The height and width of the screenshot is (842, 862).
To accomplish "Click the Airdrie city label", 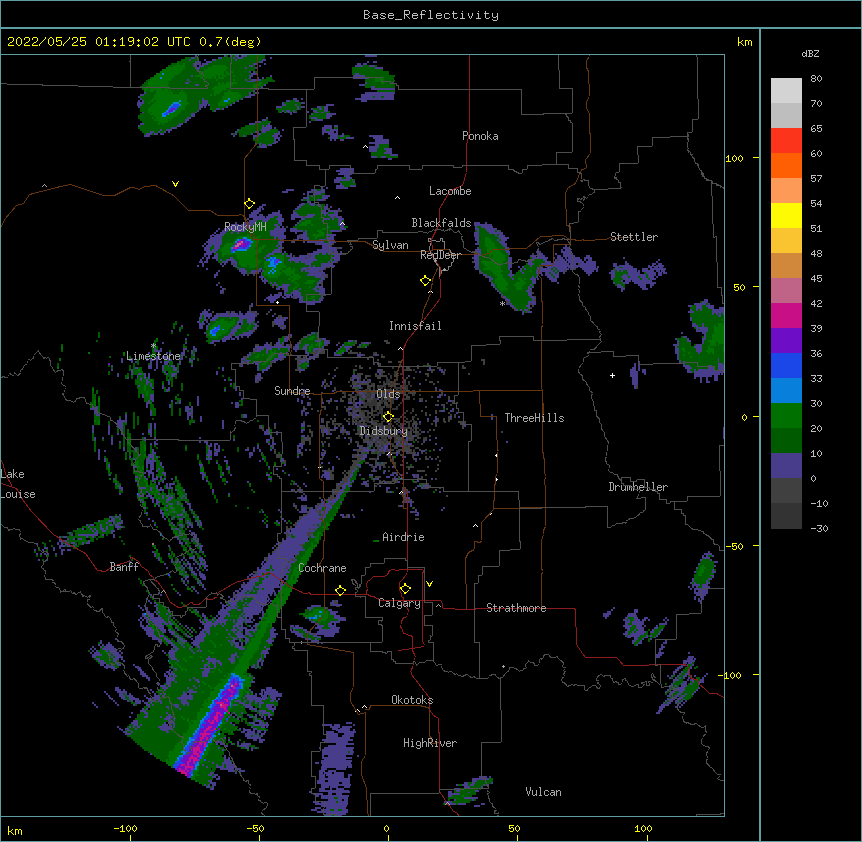I will click(x=403, y=537).
